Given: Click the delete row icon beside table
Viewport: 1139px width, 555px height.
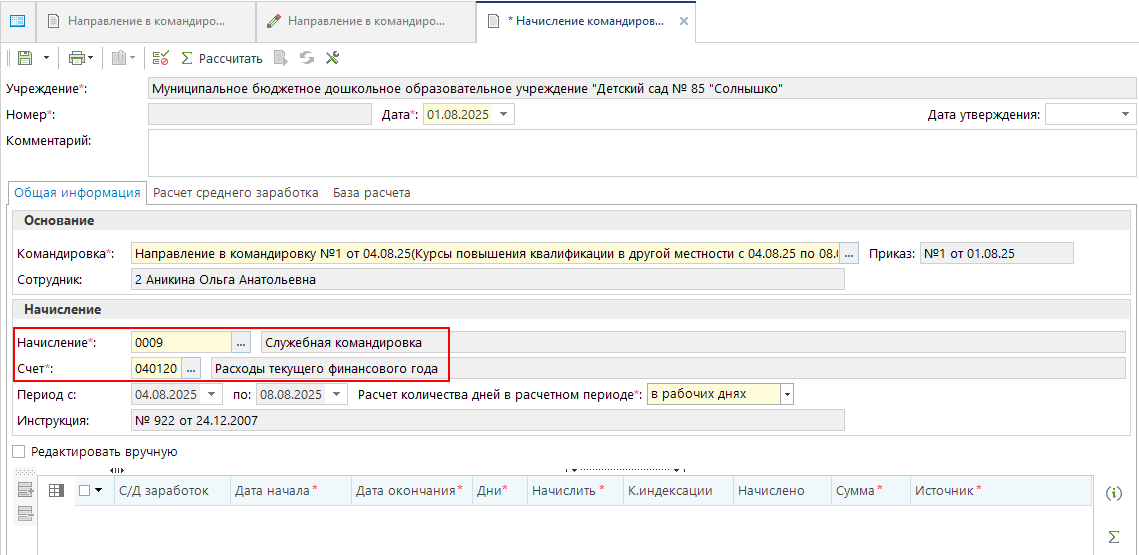Looking at the screenshot, I should click(x=25, y=514).
